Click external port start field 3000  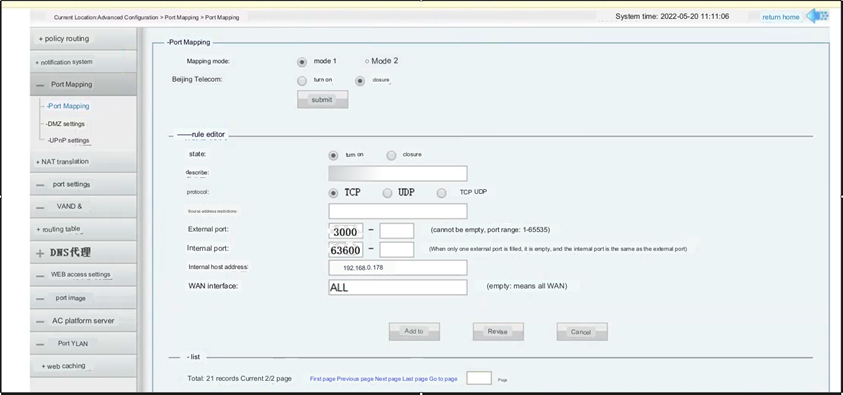346,231
